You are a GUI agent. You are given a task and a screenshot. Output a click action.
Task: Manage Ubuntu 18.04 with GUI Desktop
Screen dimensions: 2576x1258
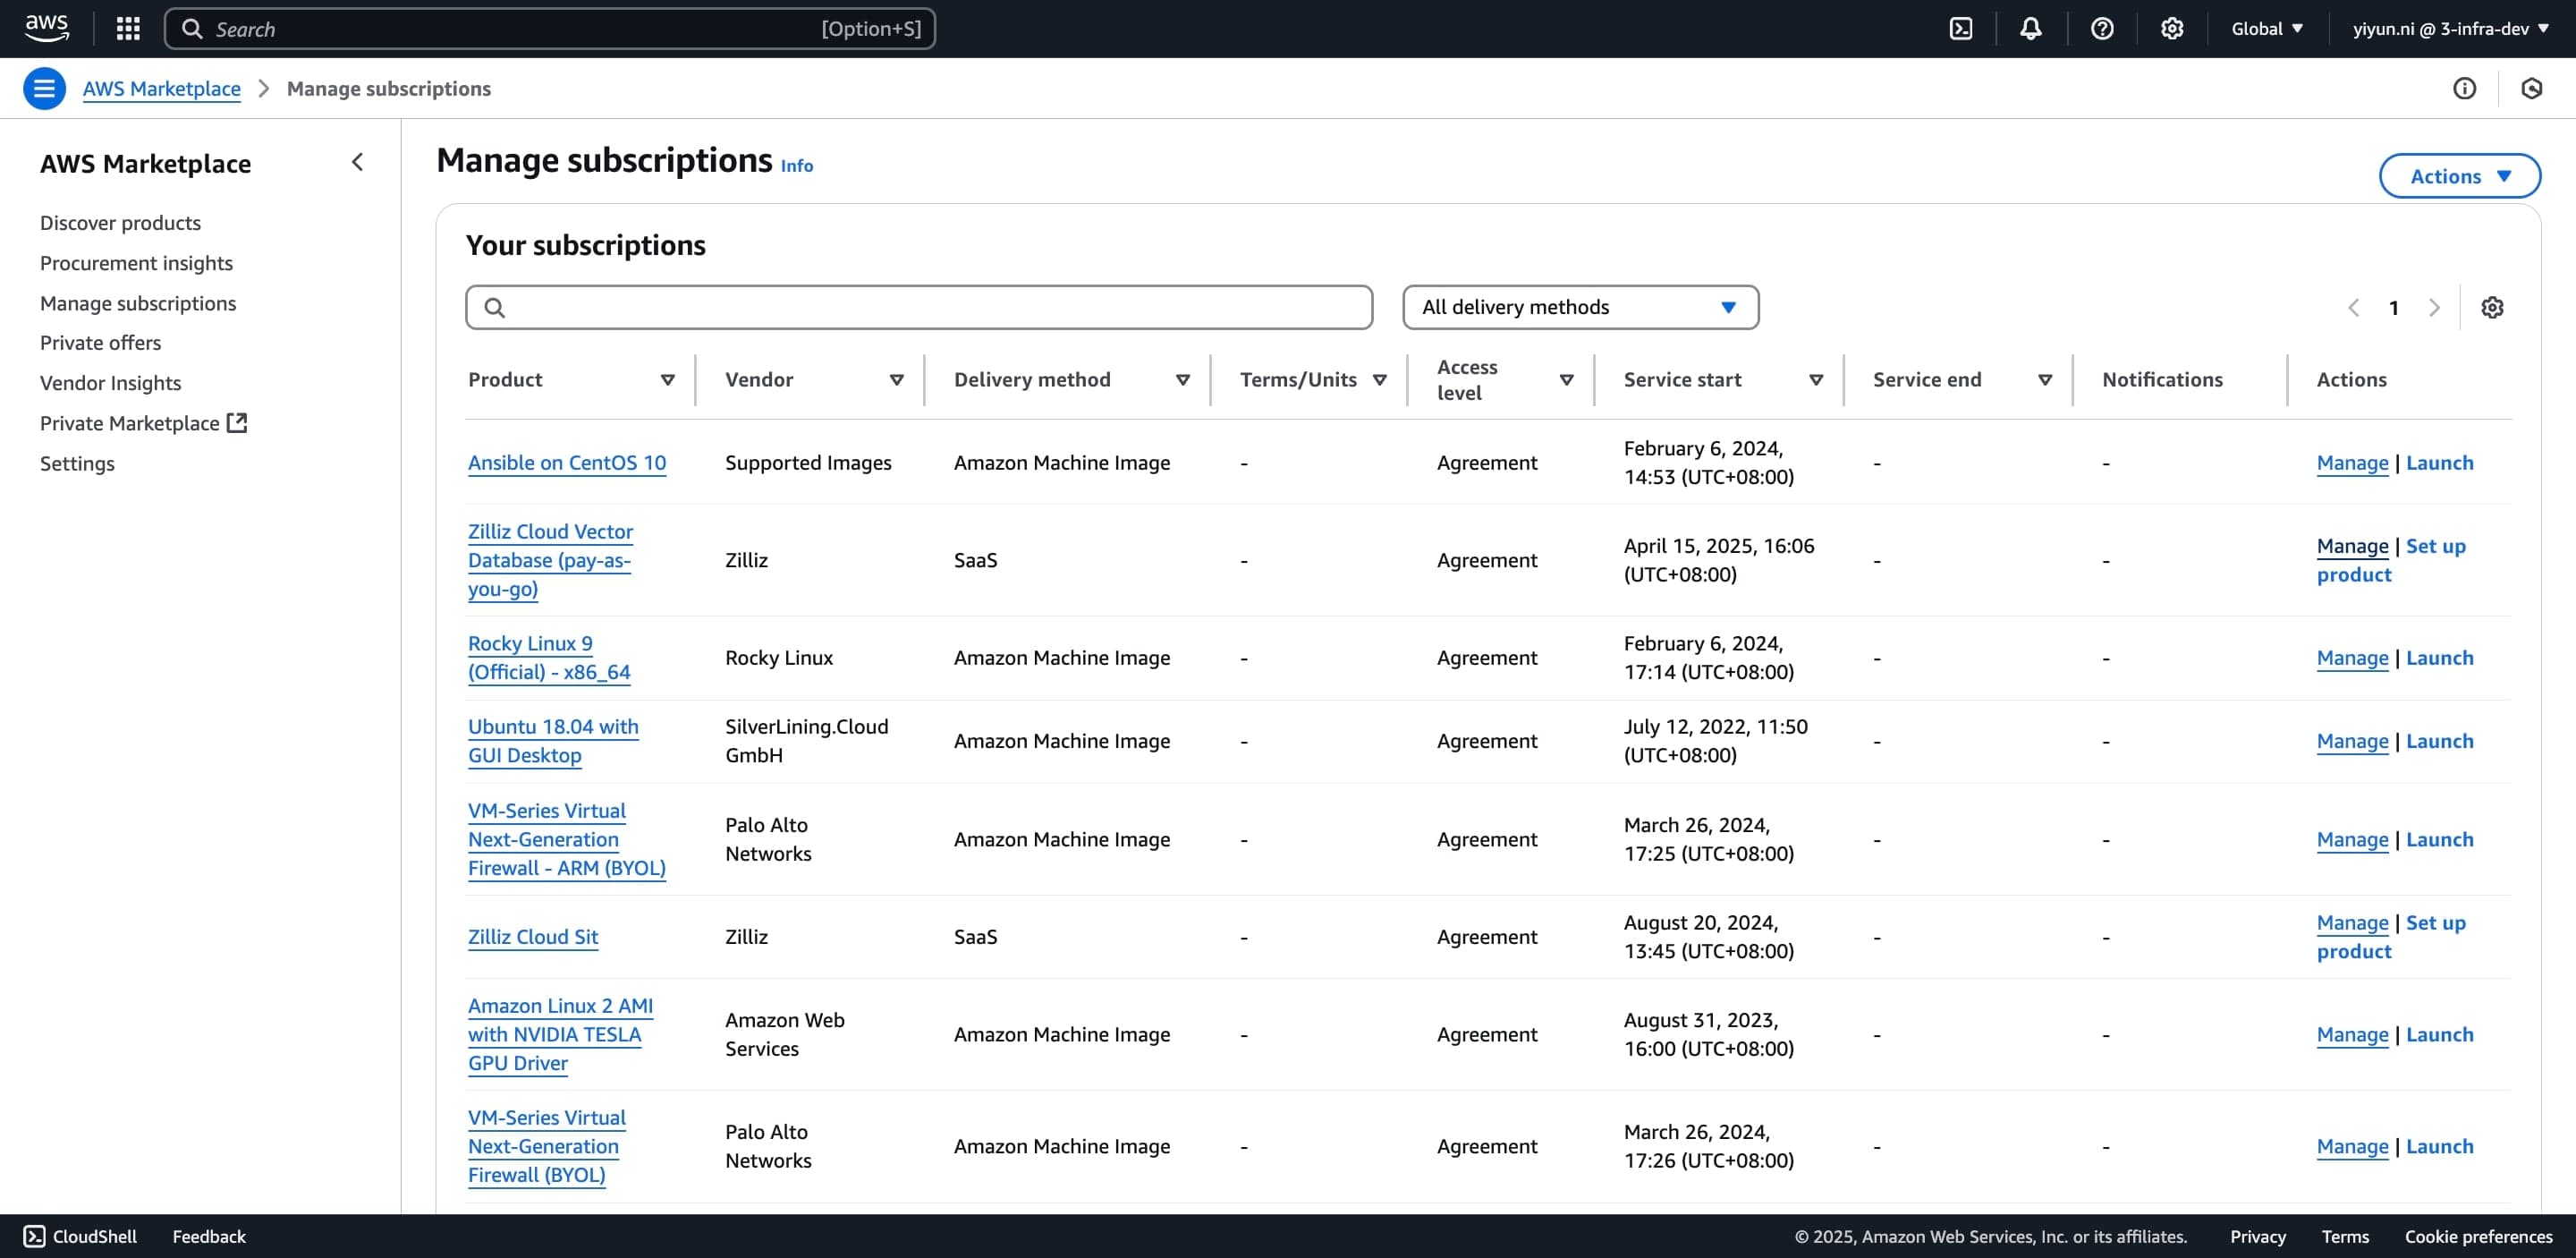(x=2352, y=740)
